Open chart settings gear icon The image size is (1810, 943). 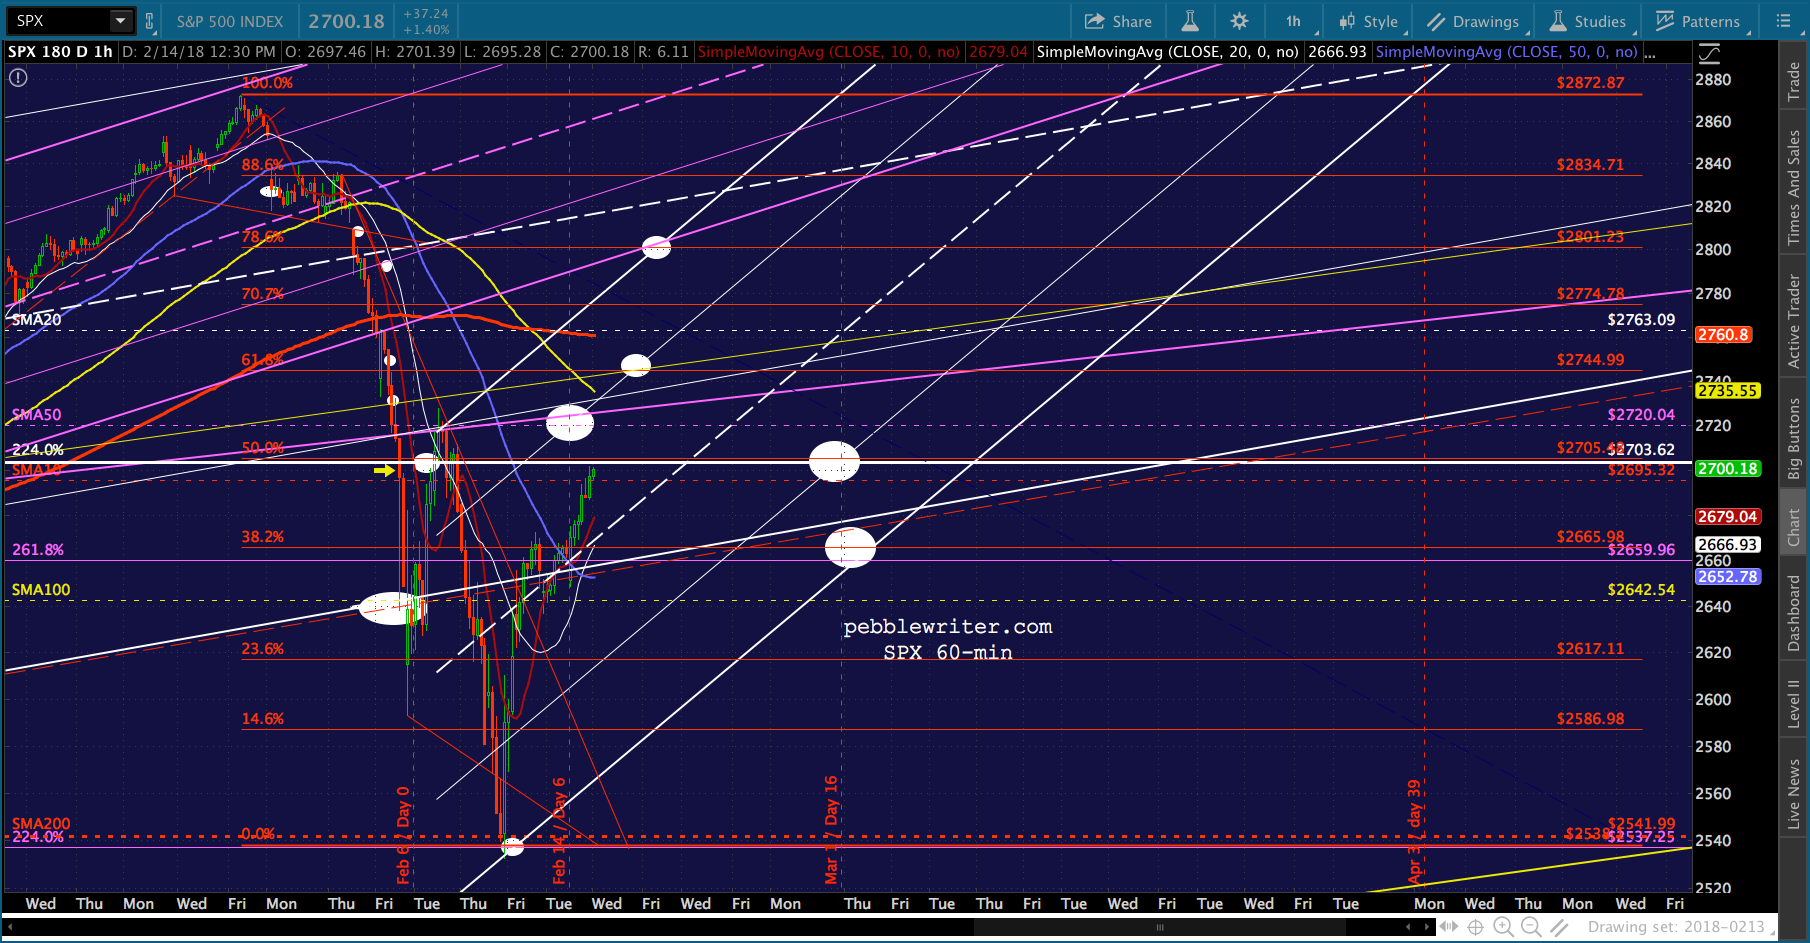click(x=1239, y=21)
